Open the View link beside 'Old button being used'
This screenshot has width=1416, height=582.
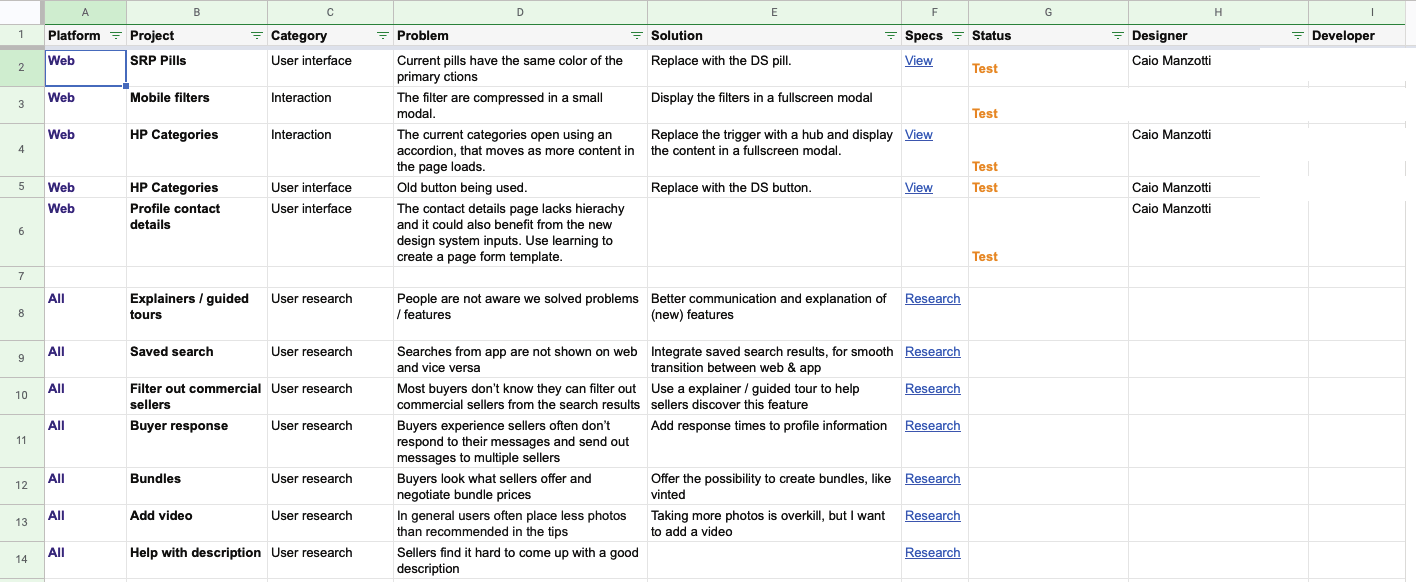(918, 188)
